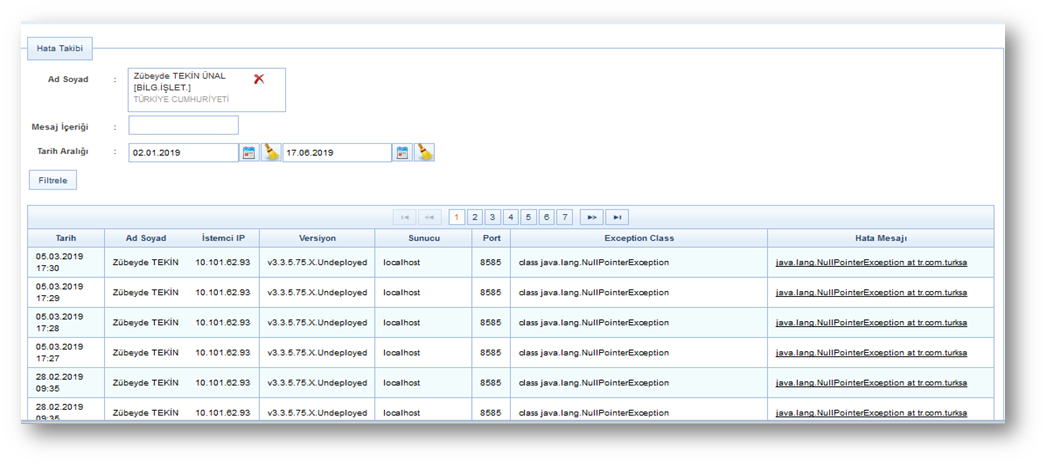Open the Hata Takibi tab
The width and height of the screenshot is (1047, 466).
(x=60, y=48)
